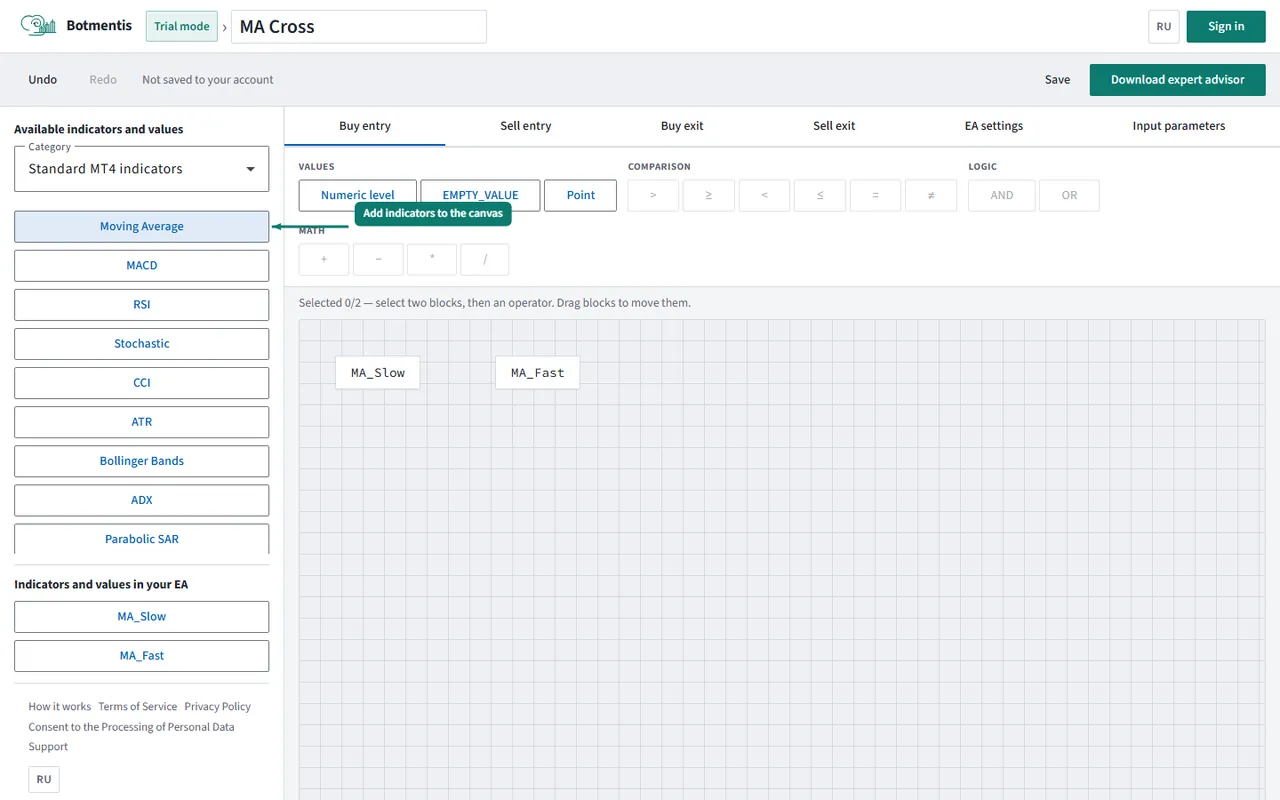The height and width of the screenshot is (800, 1280).
Task: Open the Privacy Policy link
Action: [218, 707]
